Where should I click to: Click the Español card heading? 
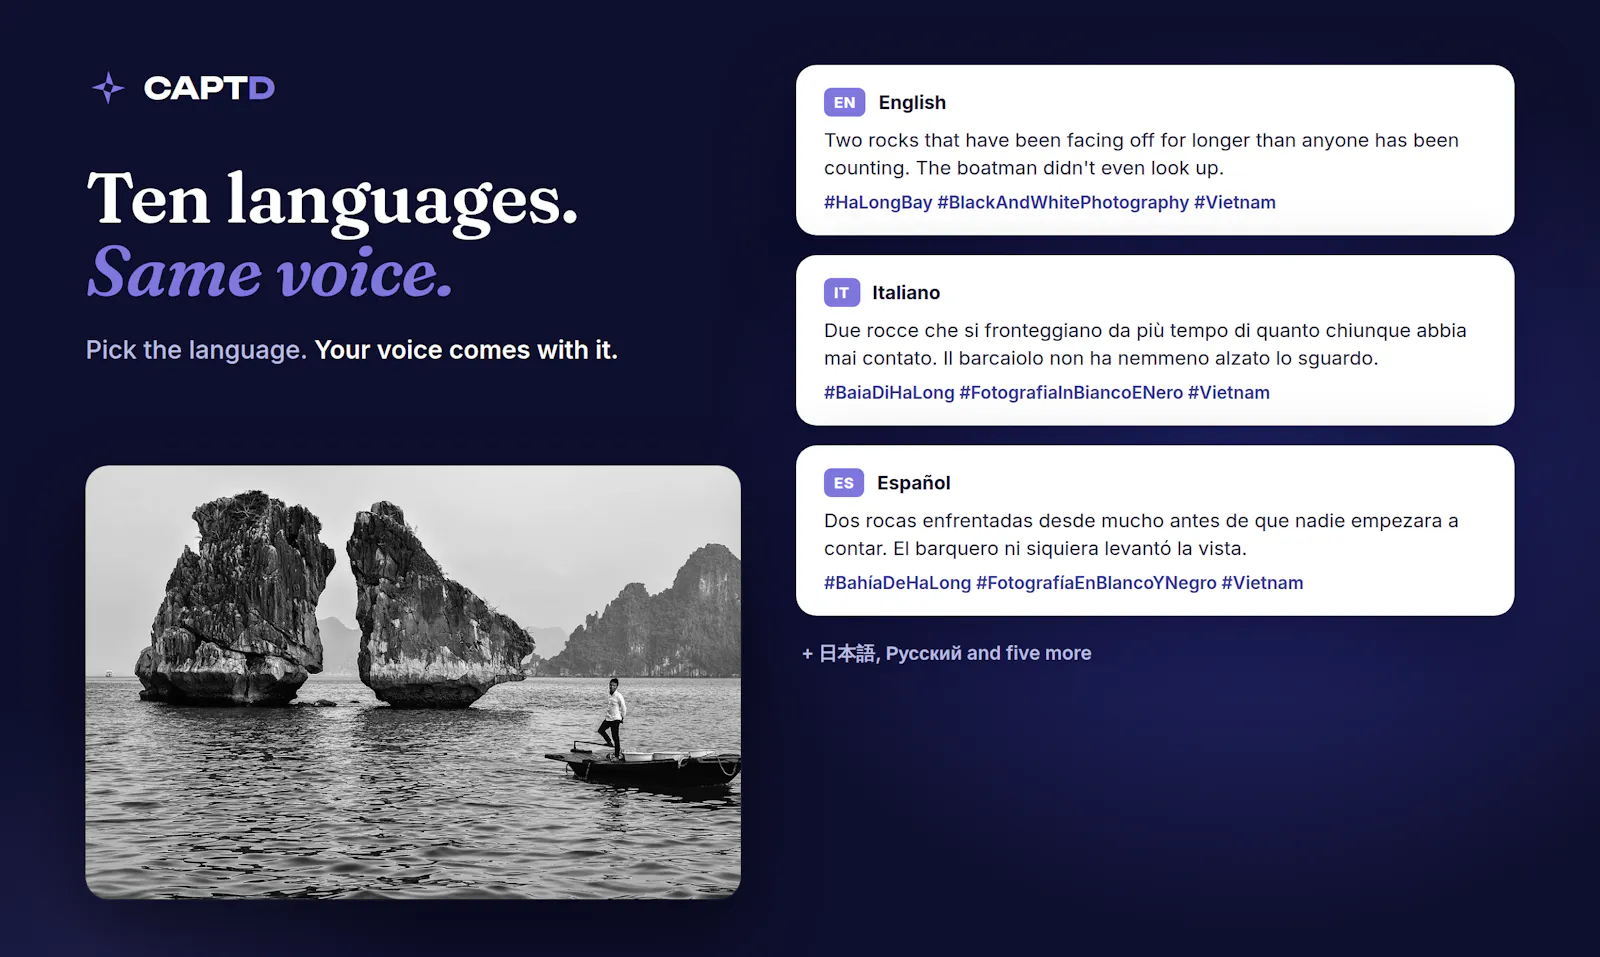click(913, 482)
